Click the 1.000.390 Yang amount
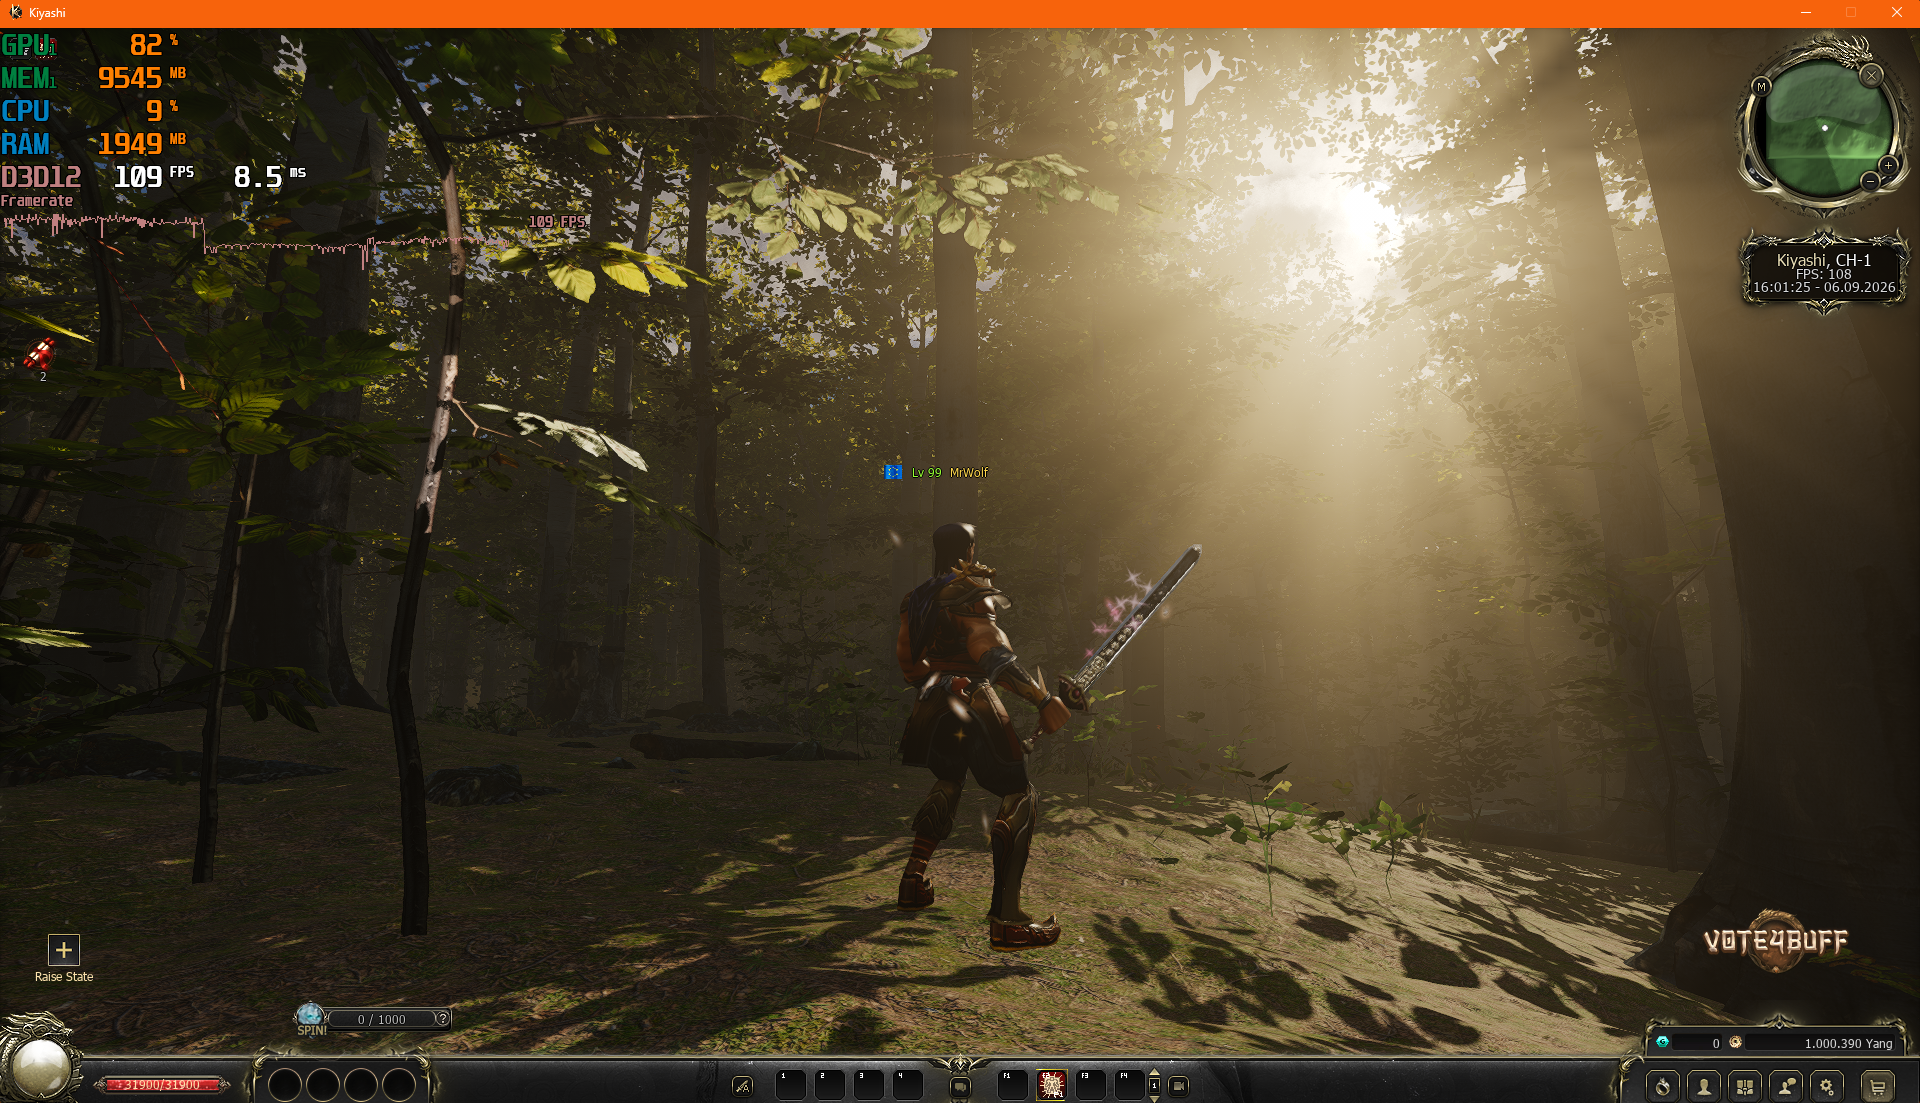 pyautogui.click(x=1848, y=1043)
